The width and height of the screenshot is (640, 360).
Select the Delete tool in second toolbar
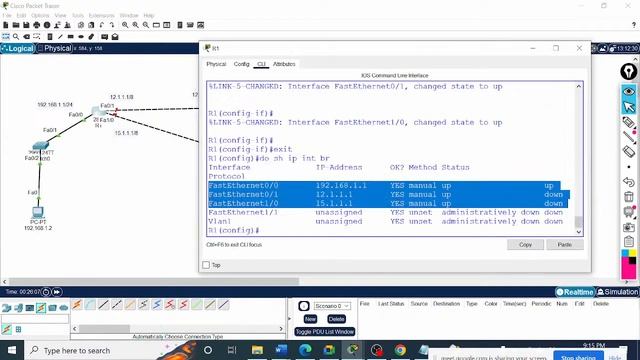(x=27, y=37)
